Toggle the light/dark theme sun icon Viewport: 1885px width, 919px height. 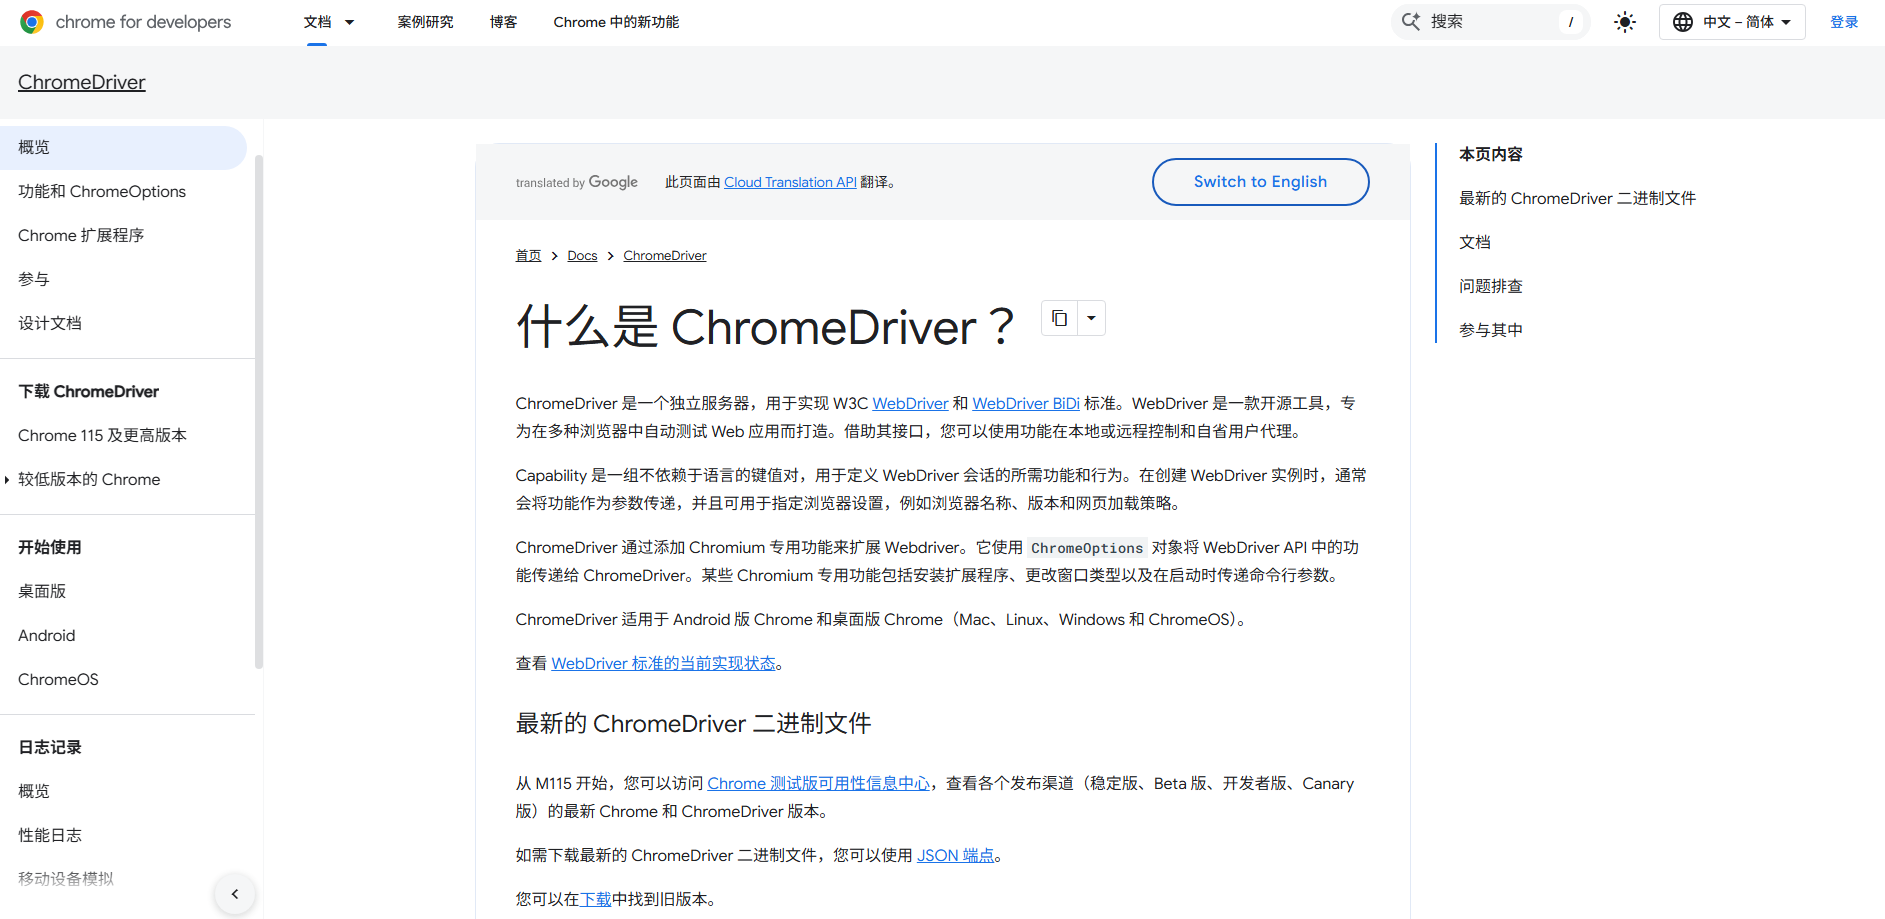[1625, 22]
